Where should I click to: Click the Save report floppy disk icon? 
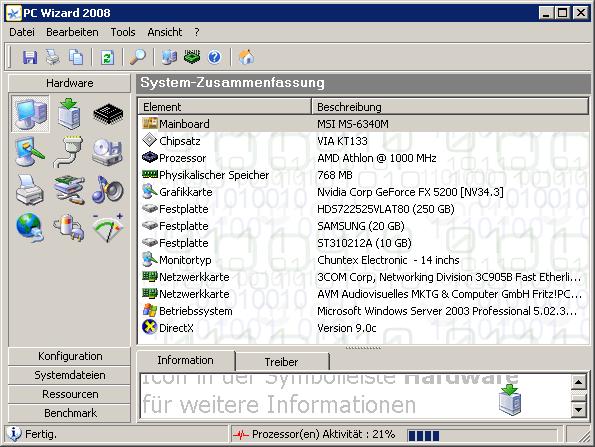tap(30, 57)
